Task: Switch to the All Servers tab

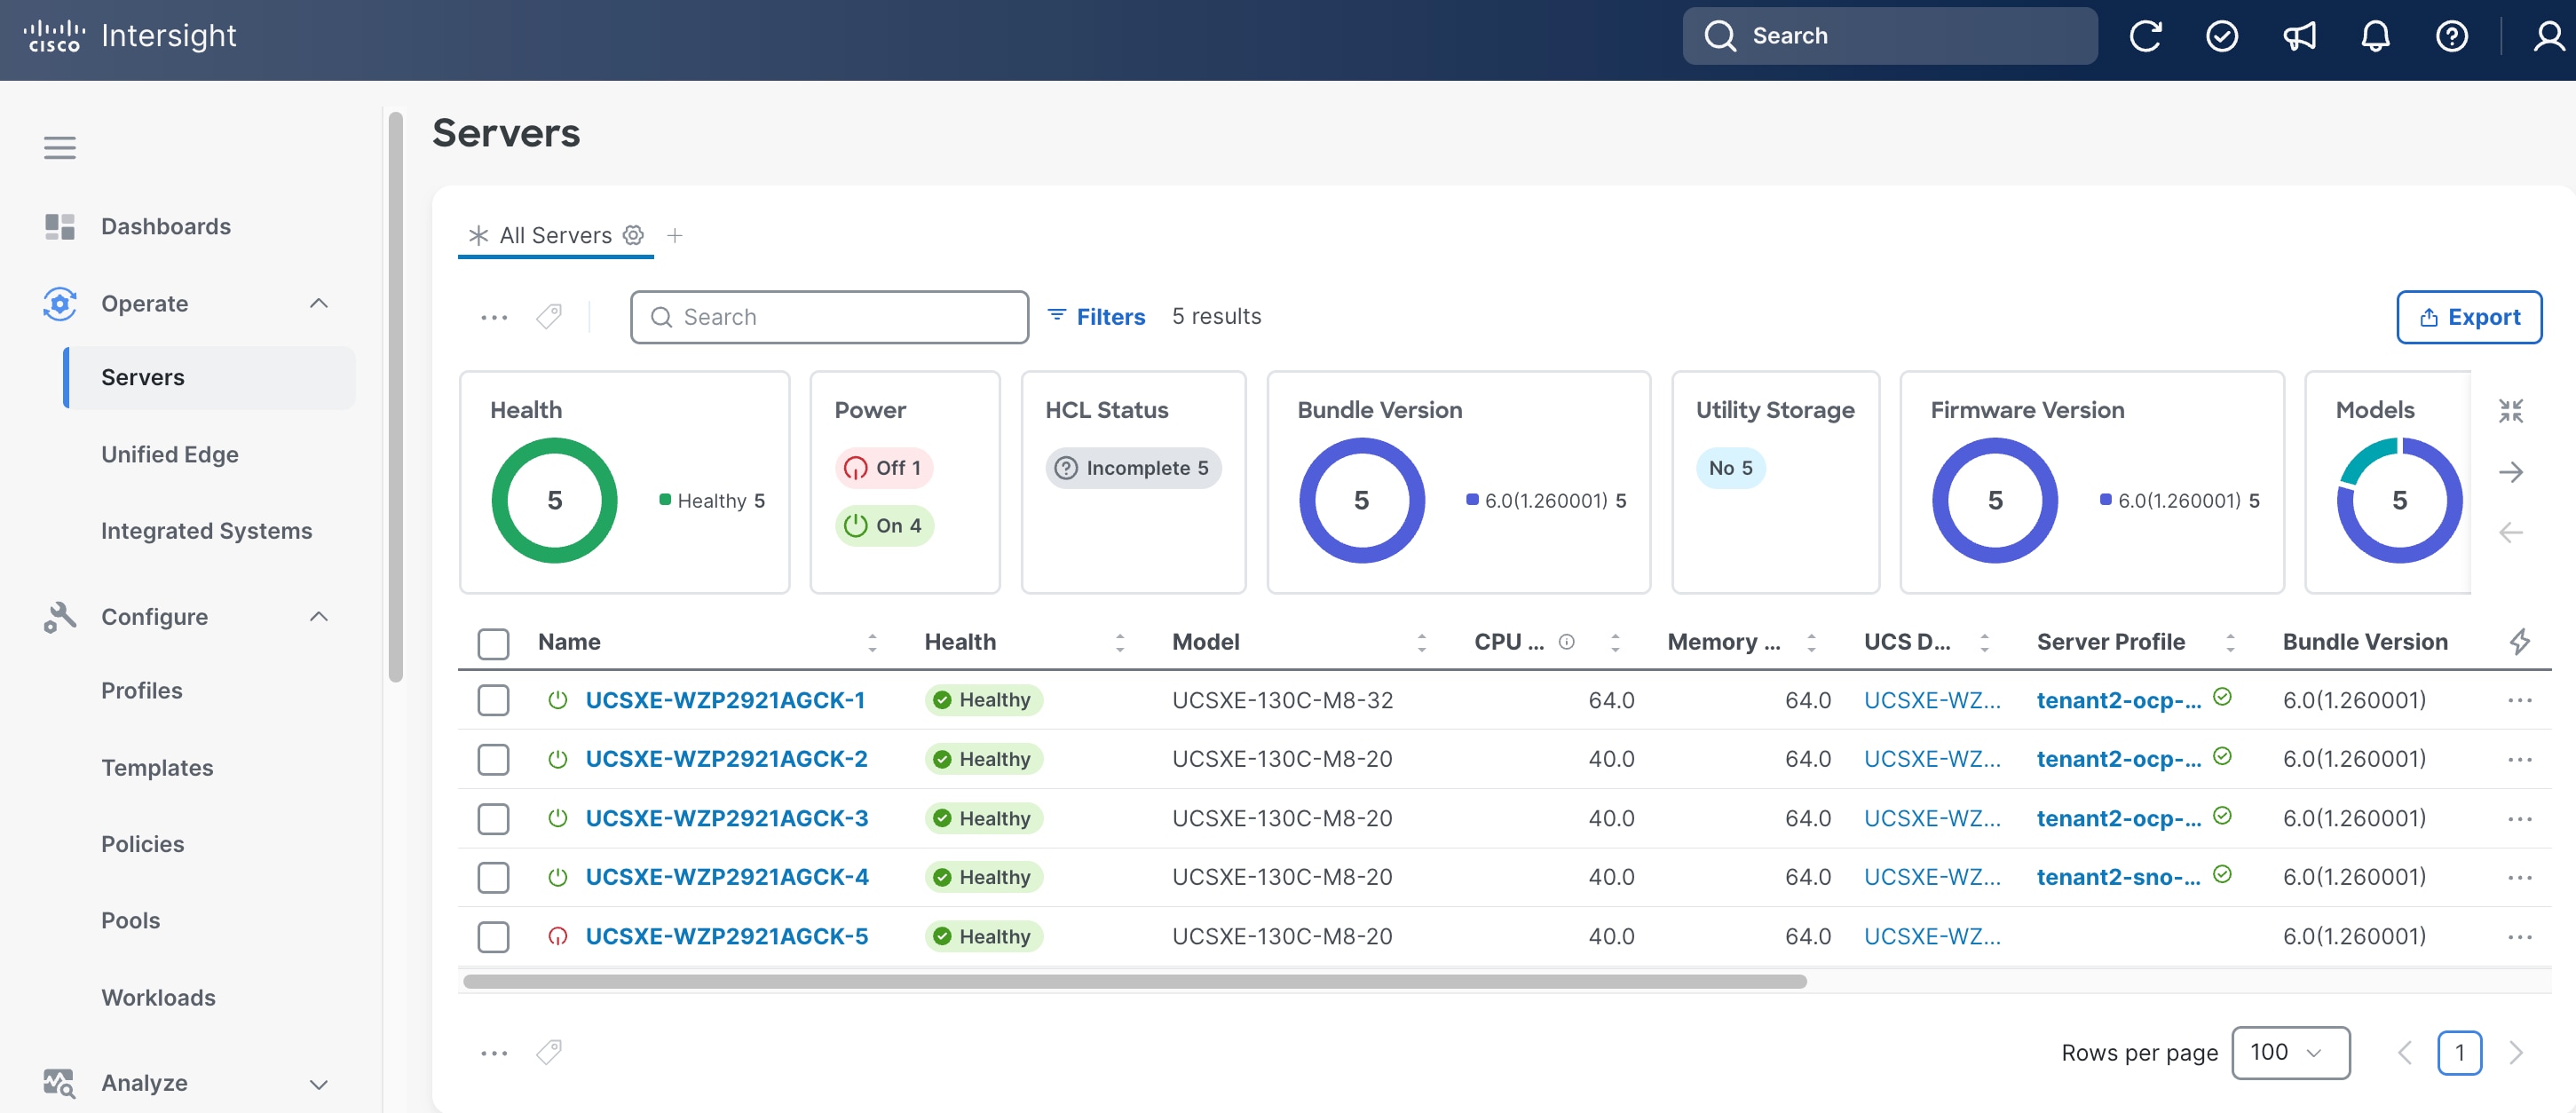Action: 555,235
